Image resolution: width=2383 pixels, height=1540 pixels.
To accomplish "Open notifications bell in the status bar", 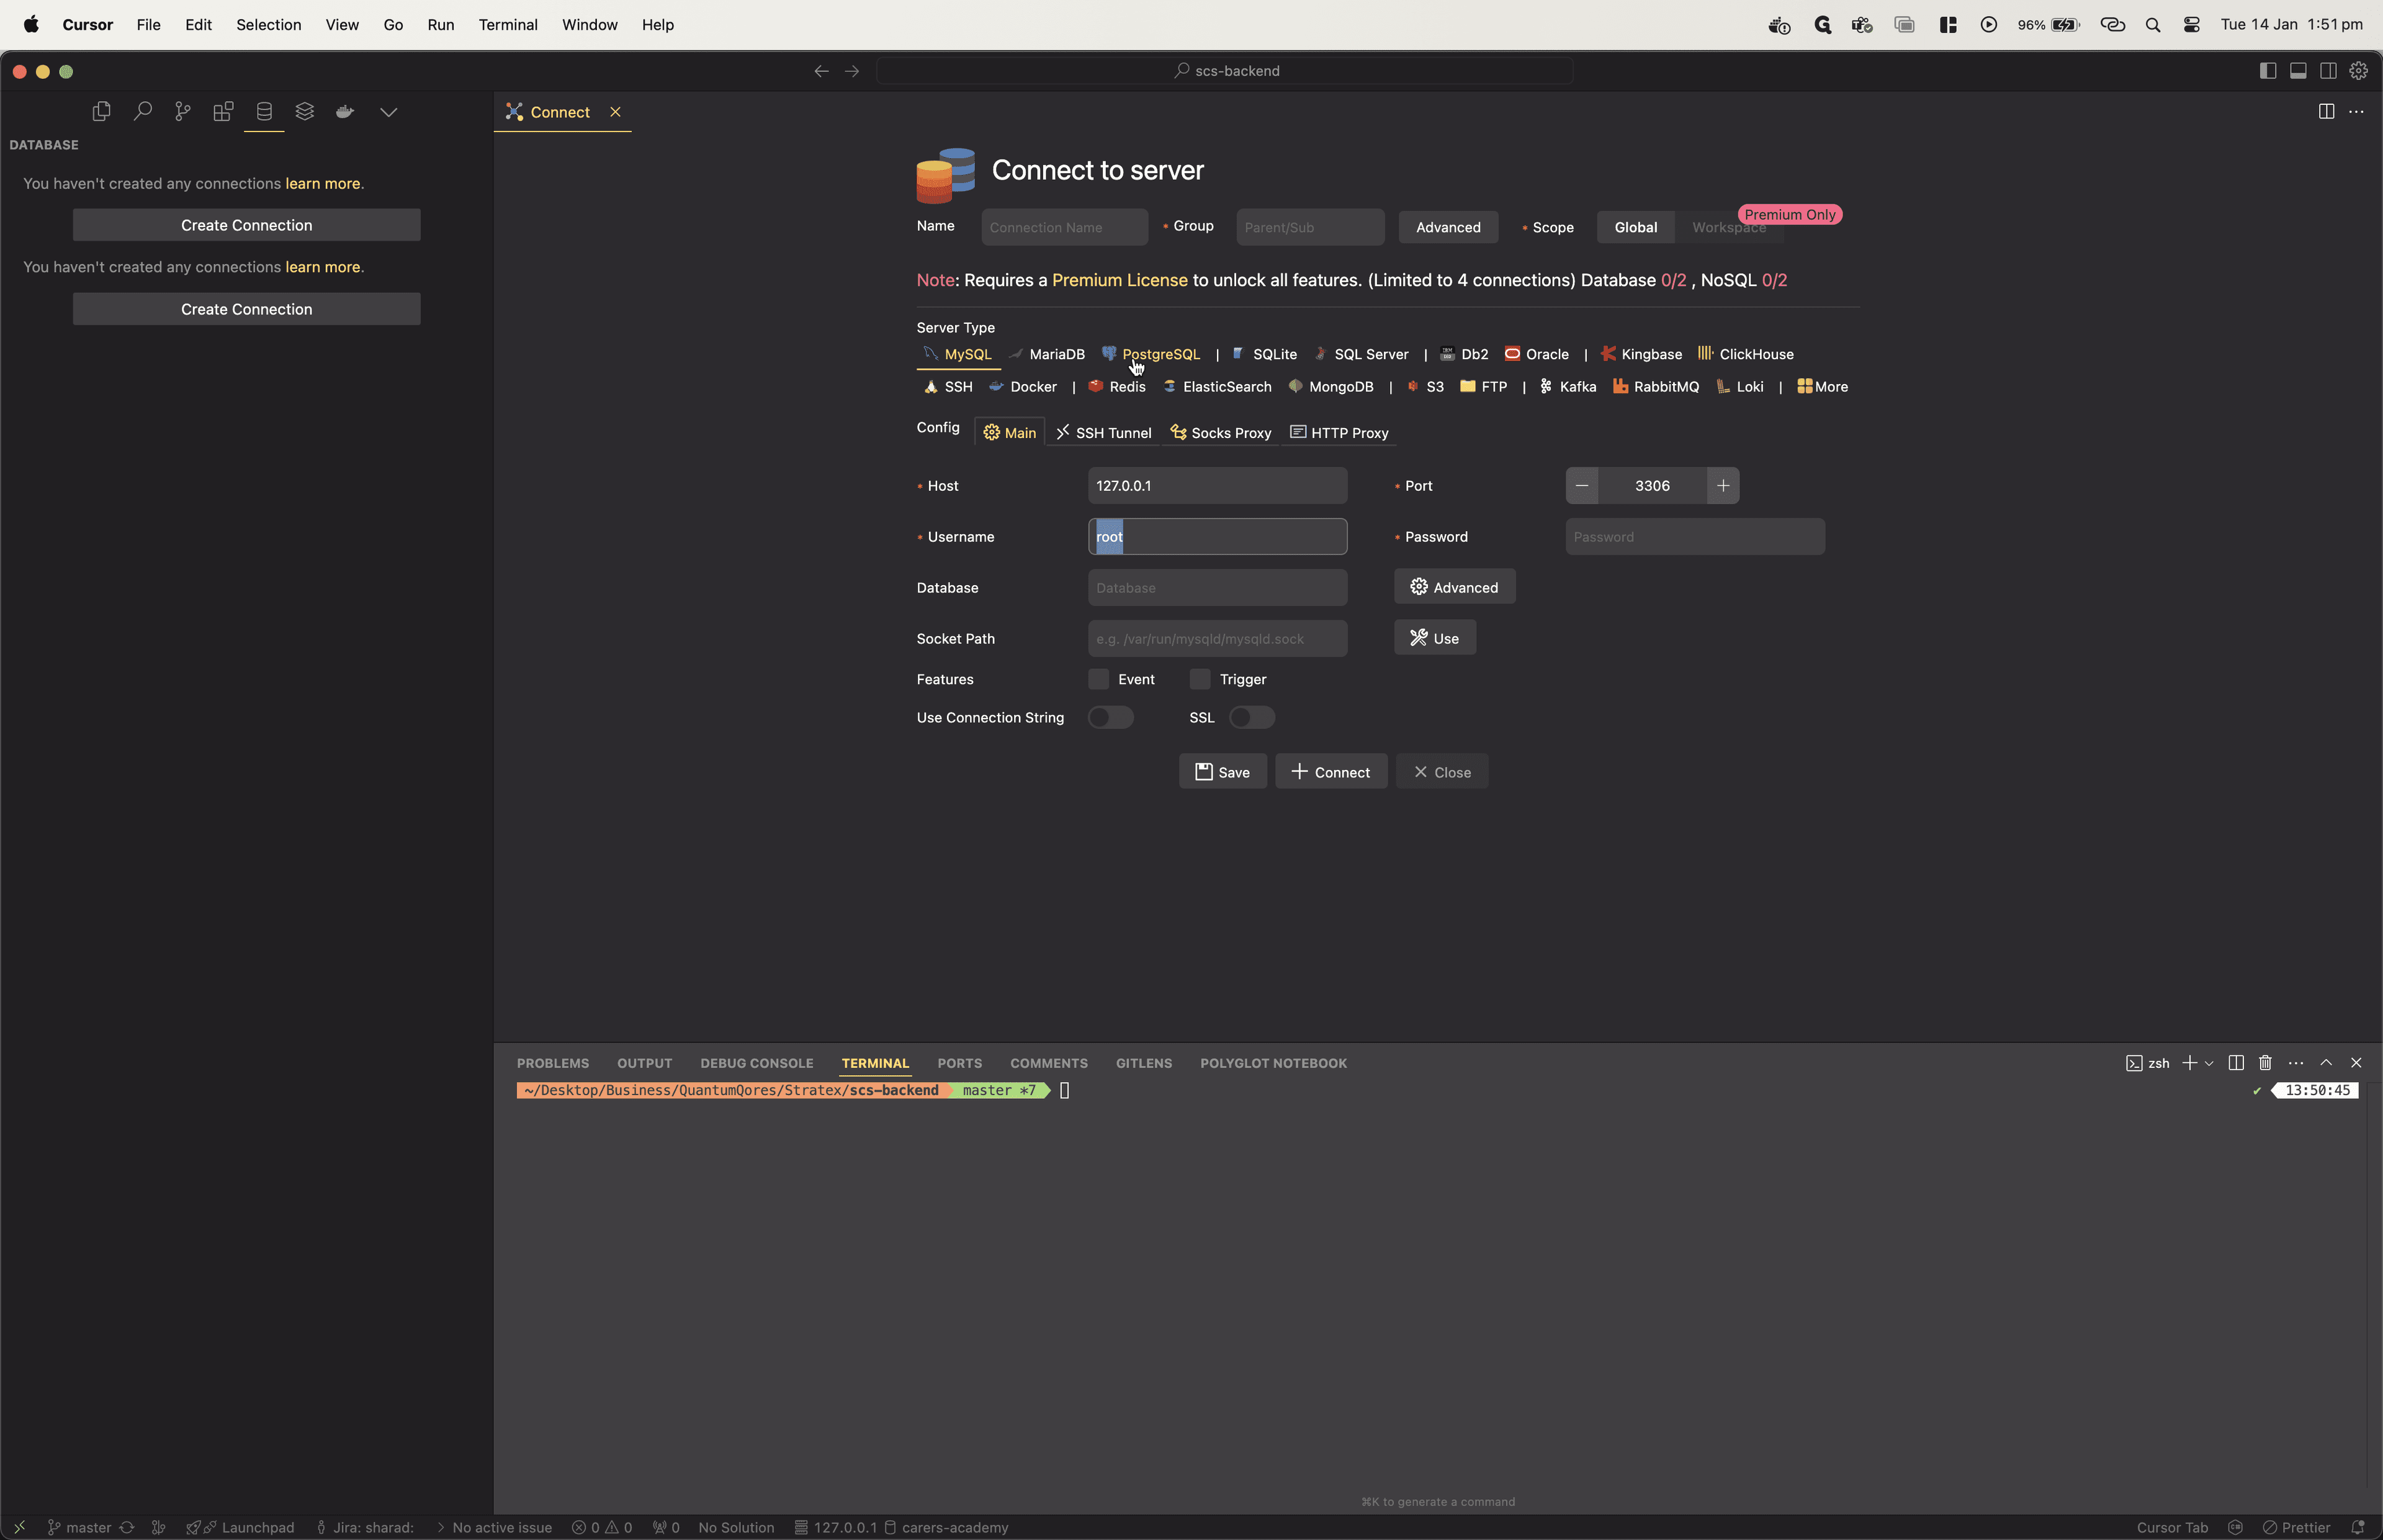I will click(x=2358, y=1527).
